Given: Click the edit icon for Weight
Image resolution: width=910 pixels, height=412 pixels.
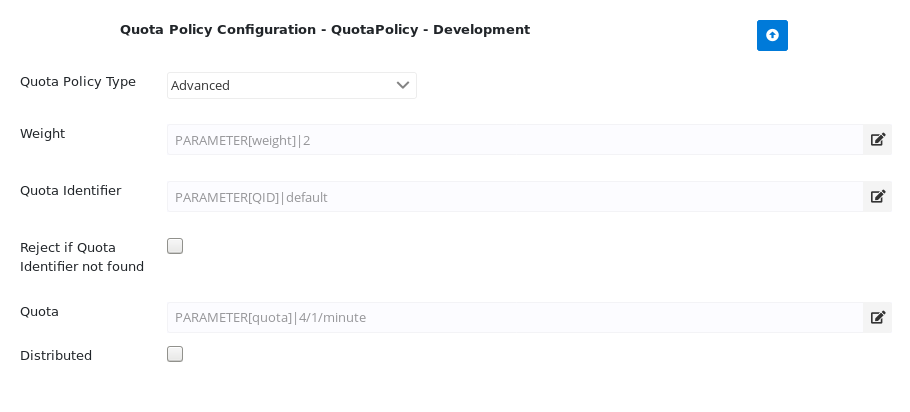Looking at the screenshot, I should [x=877, y=140].
